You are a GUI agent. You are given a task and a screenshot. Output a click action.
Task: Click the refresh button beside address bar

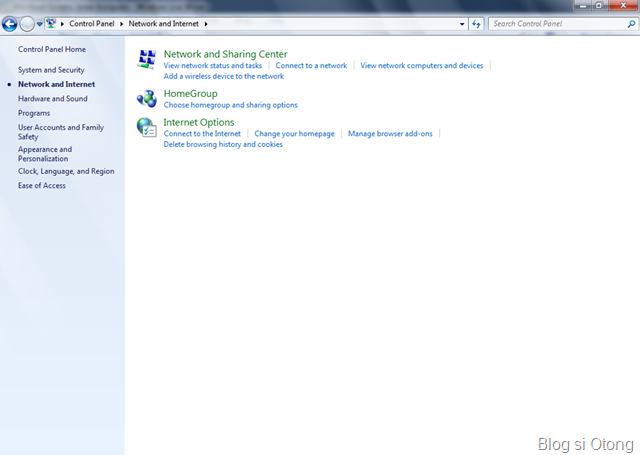[476, 24]
